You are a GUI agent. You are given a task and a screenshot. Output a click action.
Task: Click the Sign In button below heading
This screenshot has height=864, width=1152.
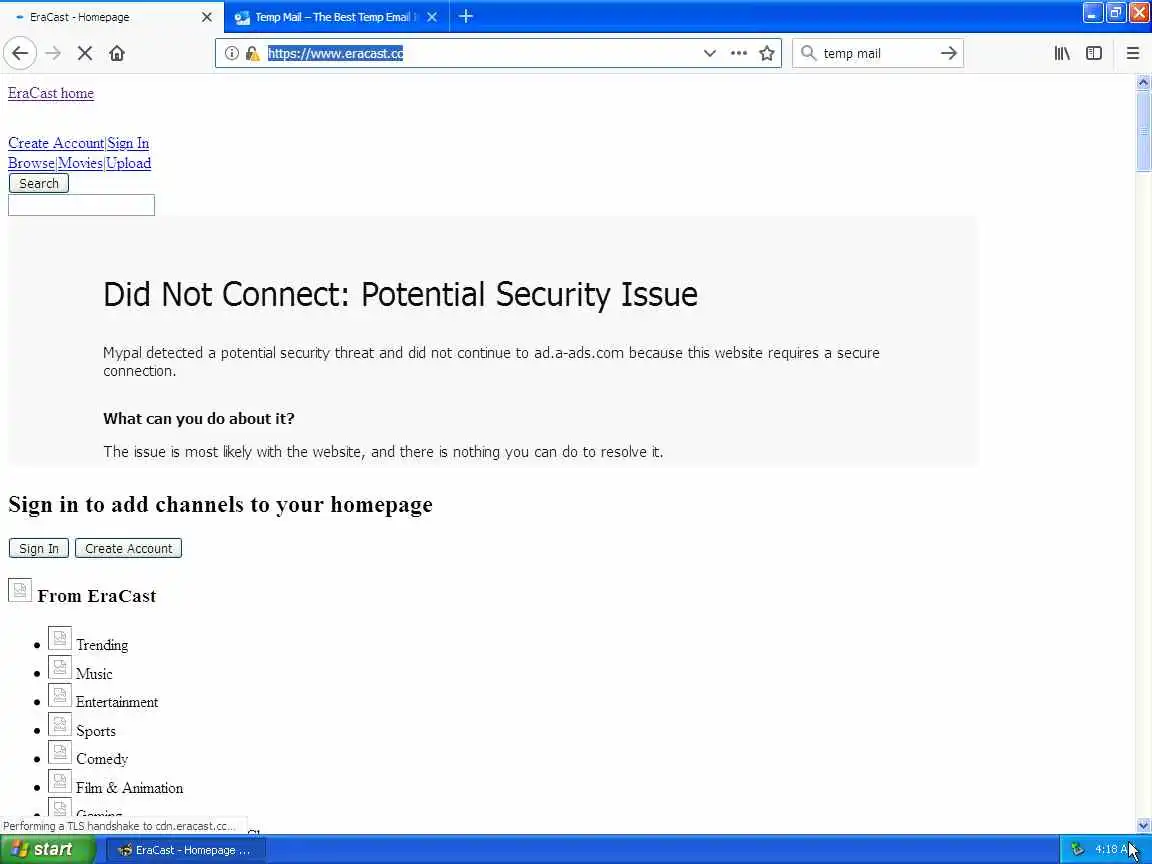pyautogui.click(x=39, y=548)
